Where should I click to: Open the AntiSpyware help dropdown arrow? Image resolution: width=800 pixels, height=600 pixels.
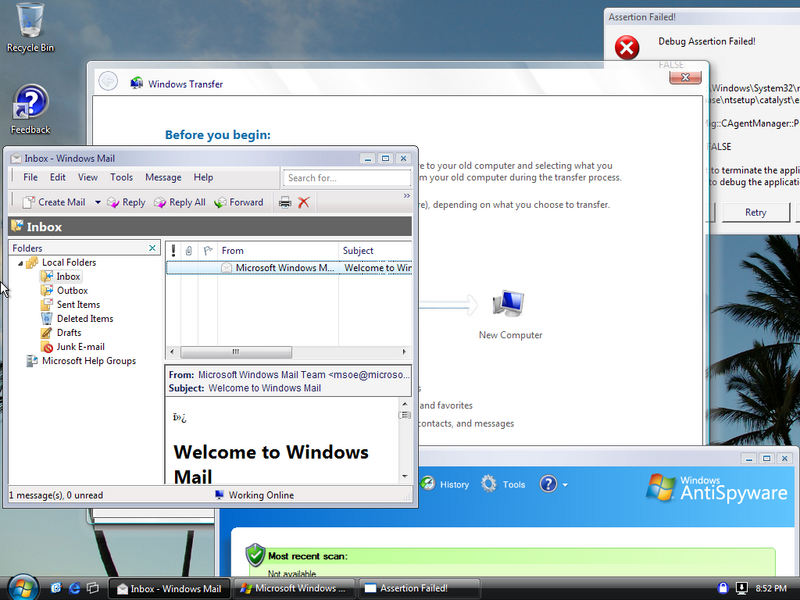pyautogui.click(x=565, y=485)
